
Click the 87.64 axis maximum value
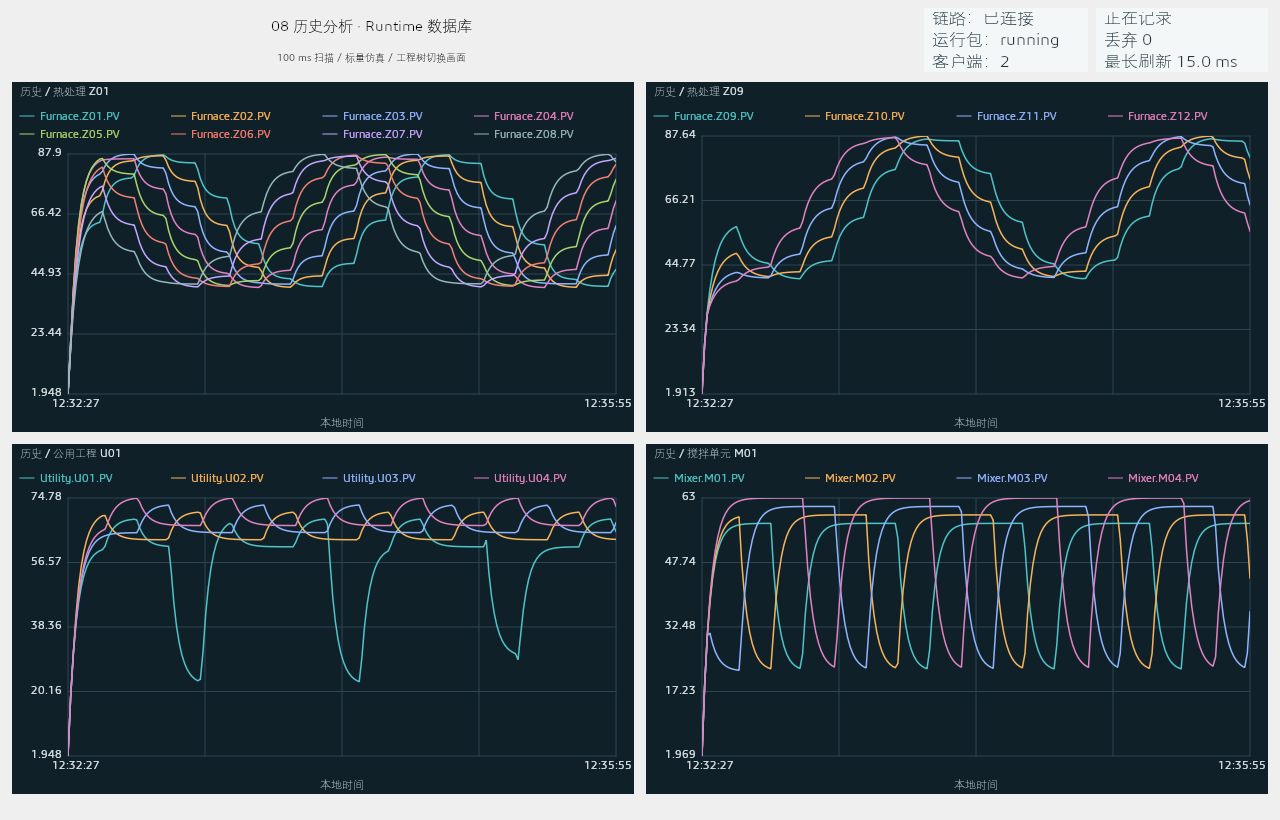click(x=680, y=135)
